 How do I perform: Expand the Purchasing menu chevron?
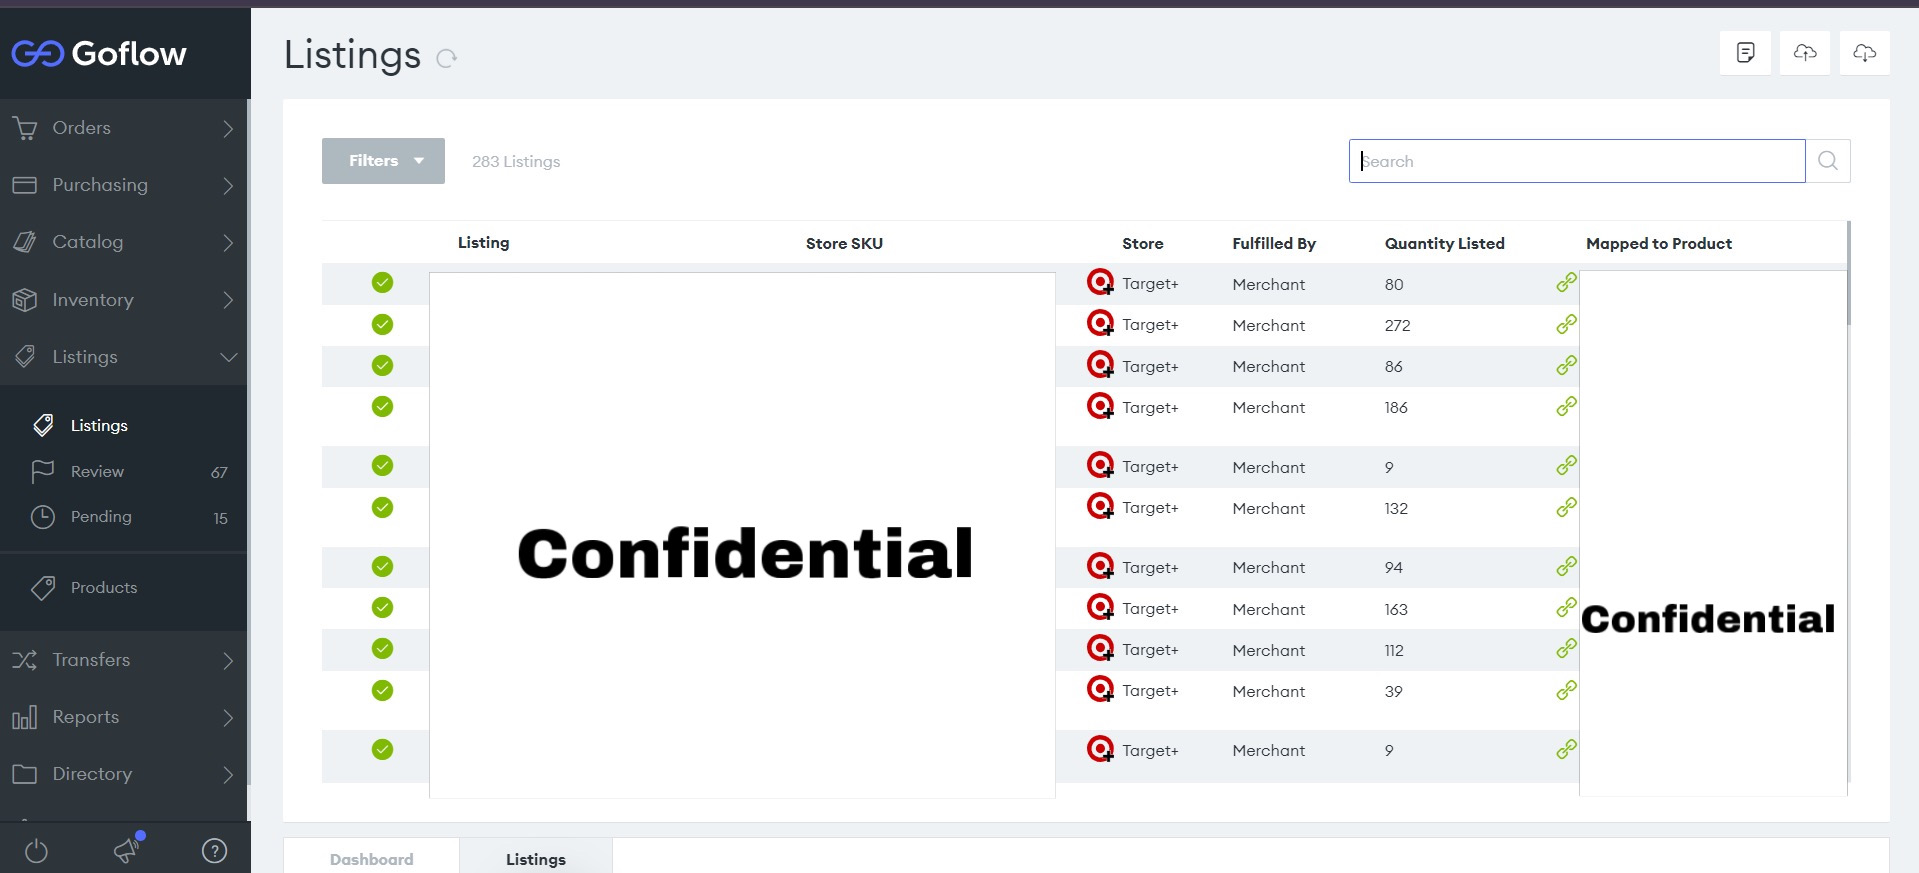coord(228,185)
